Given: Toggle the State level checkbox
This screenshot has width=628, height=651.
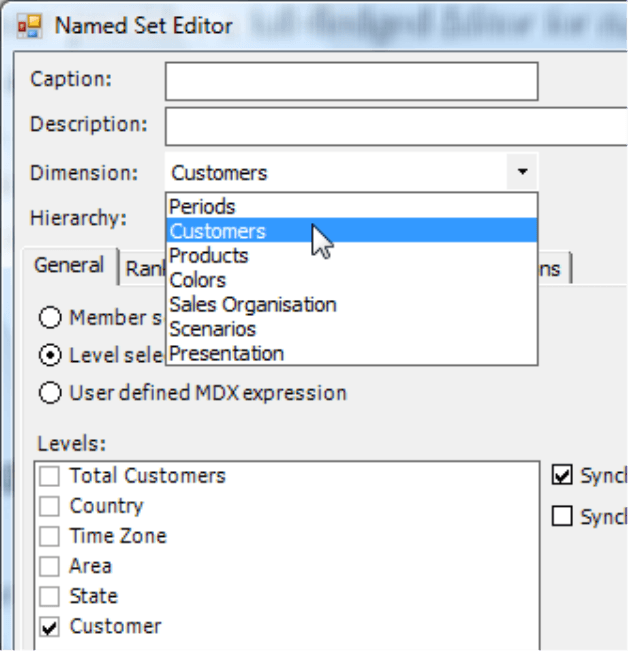Looking at the screenshot, I should click(x=50, y=597).
